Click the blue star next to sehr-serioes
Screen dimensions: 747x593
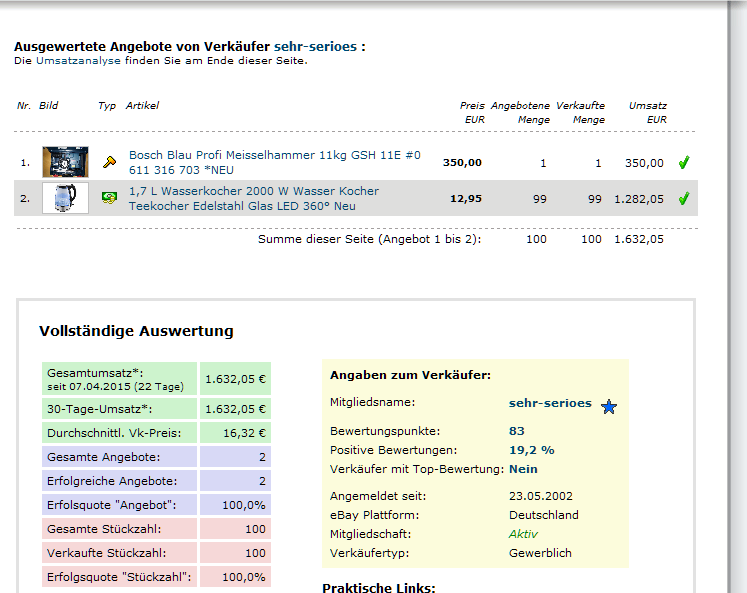click(609, 407)
